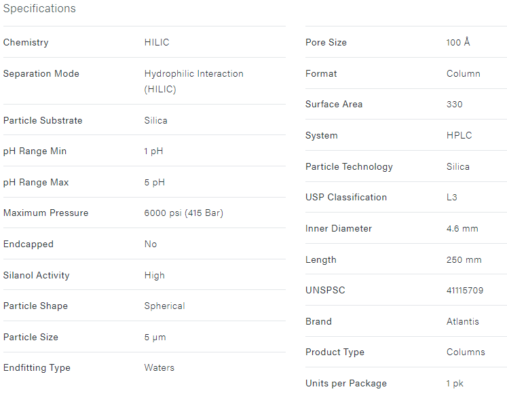
Task: Click the Endcapped label
Action: point(28,244)
